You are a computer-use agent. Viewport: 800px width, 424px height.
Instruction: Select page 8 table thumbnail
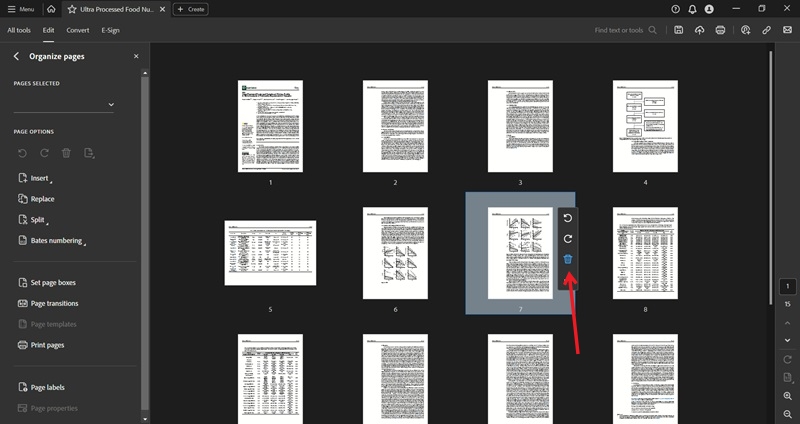645,253
